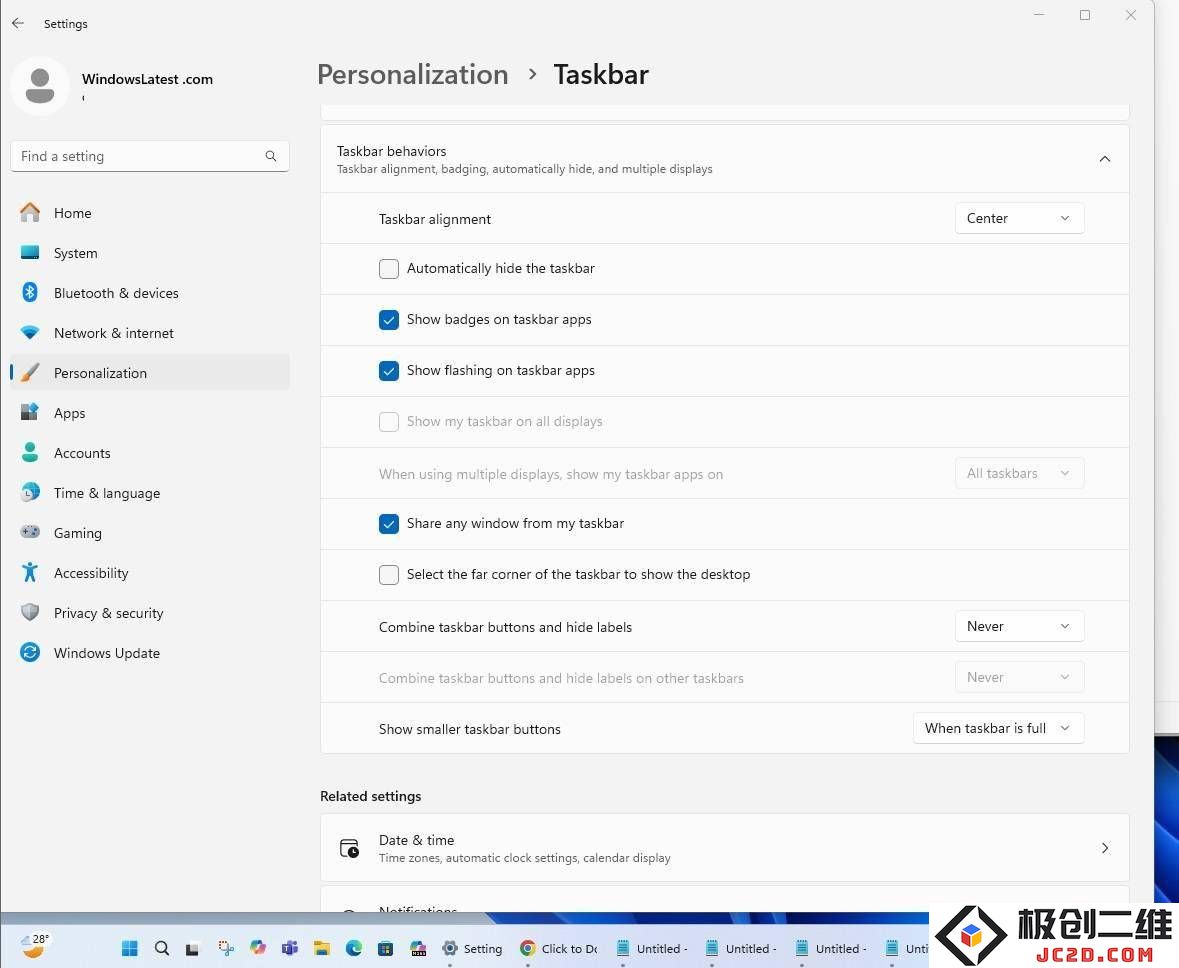
Task: Launch Snipping Tool from the taskbar
Action: pyautogui.click(x=226, y=948)
